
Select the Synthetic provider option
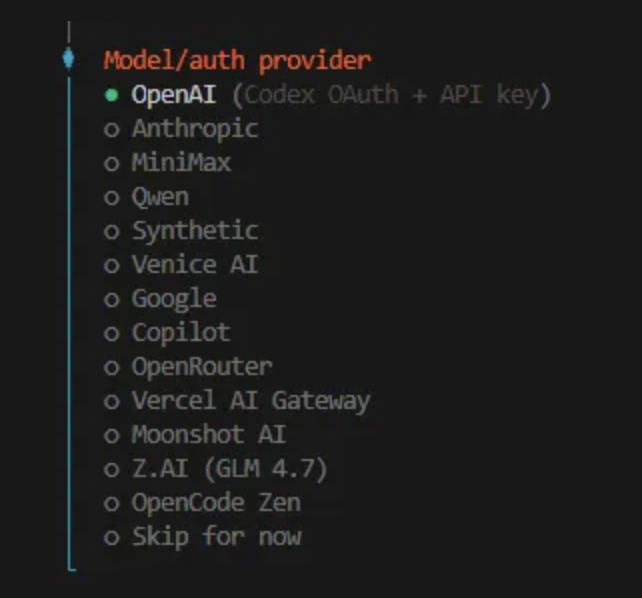click(194, 231)
